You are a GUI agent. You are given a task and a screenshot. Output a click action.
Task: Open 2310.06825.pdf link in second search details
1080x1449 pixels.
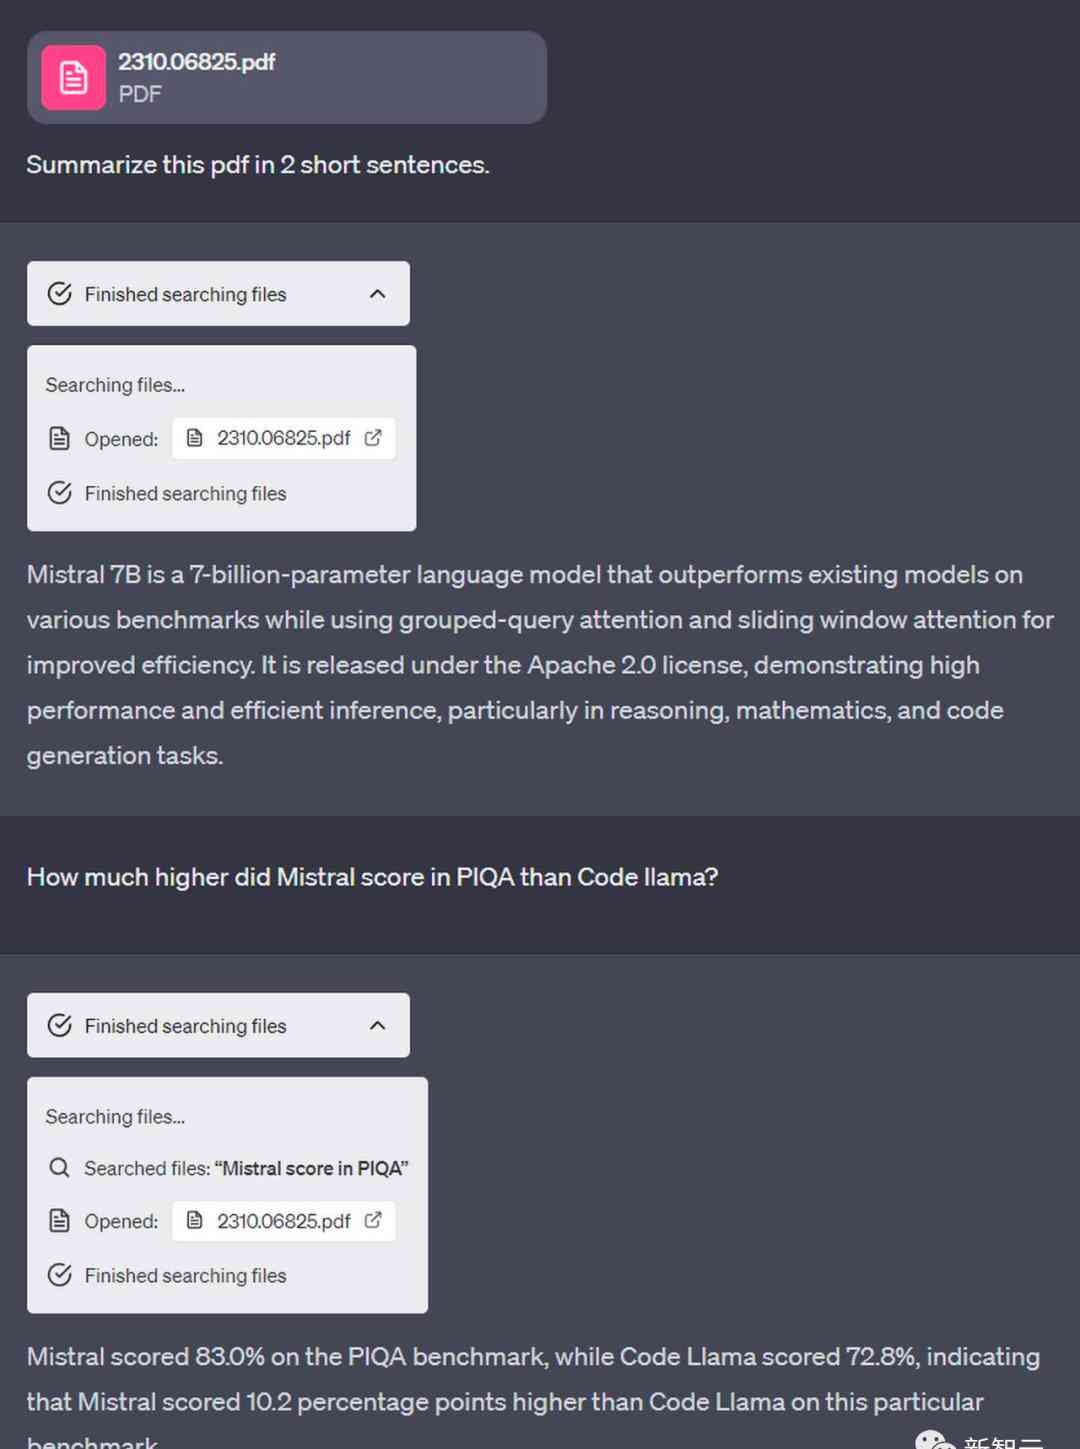tap(284, 1221)
